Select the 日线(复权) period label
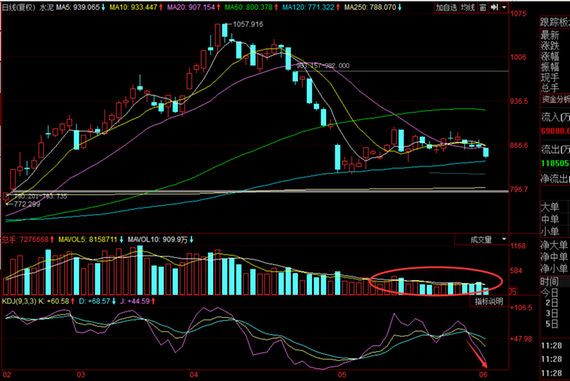 pyautogui.click(x=19, y=7)
